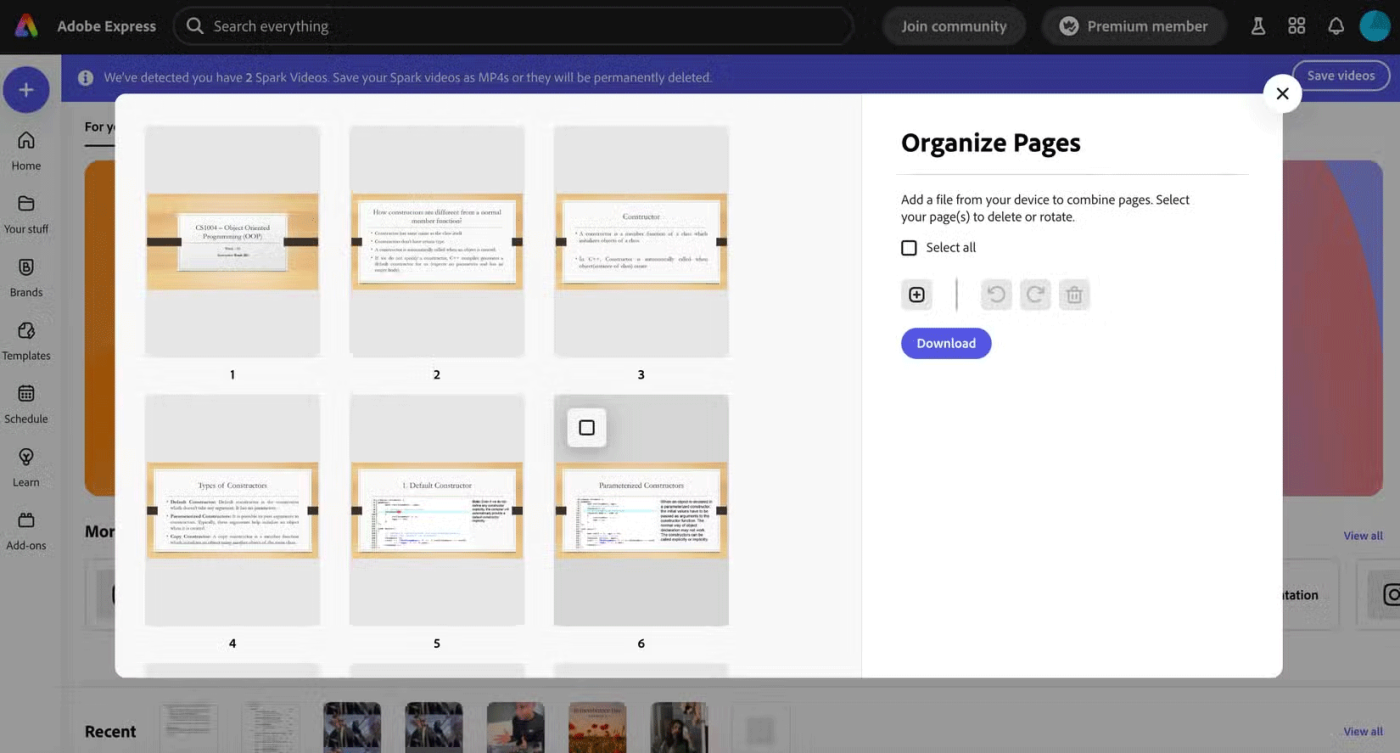Go to Brands in the sidebar

click(x=27, y=278)
